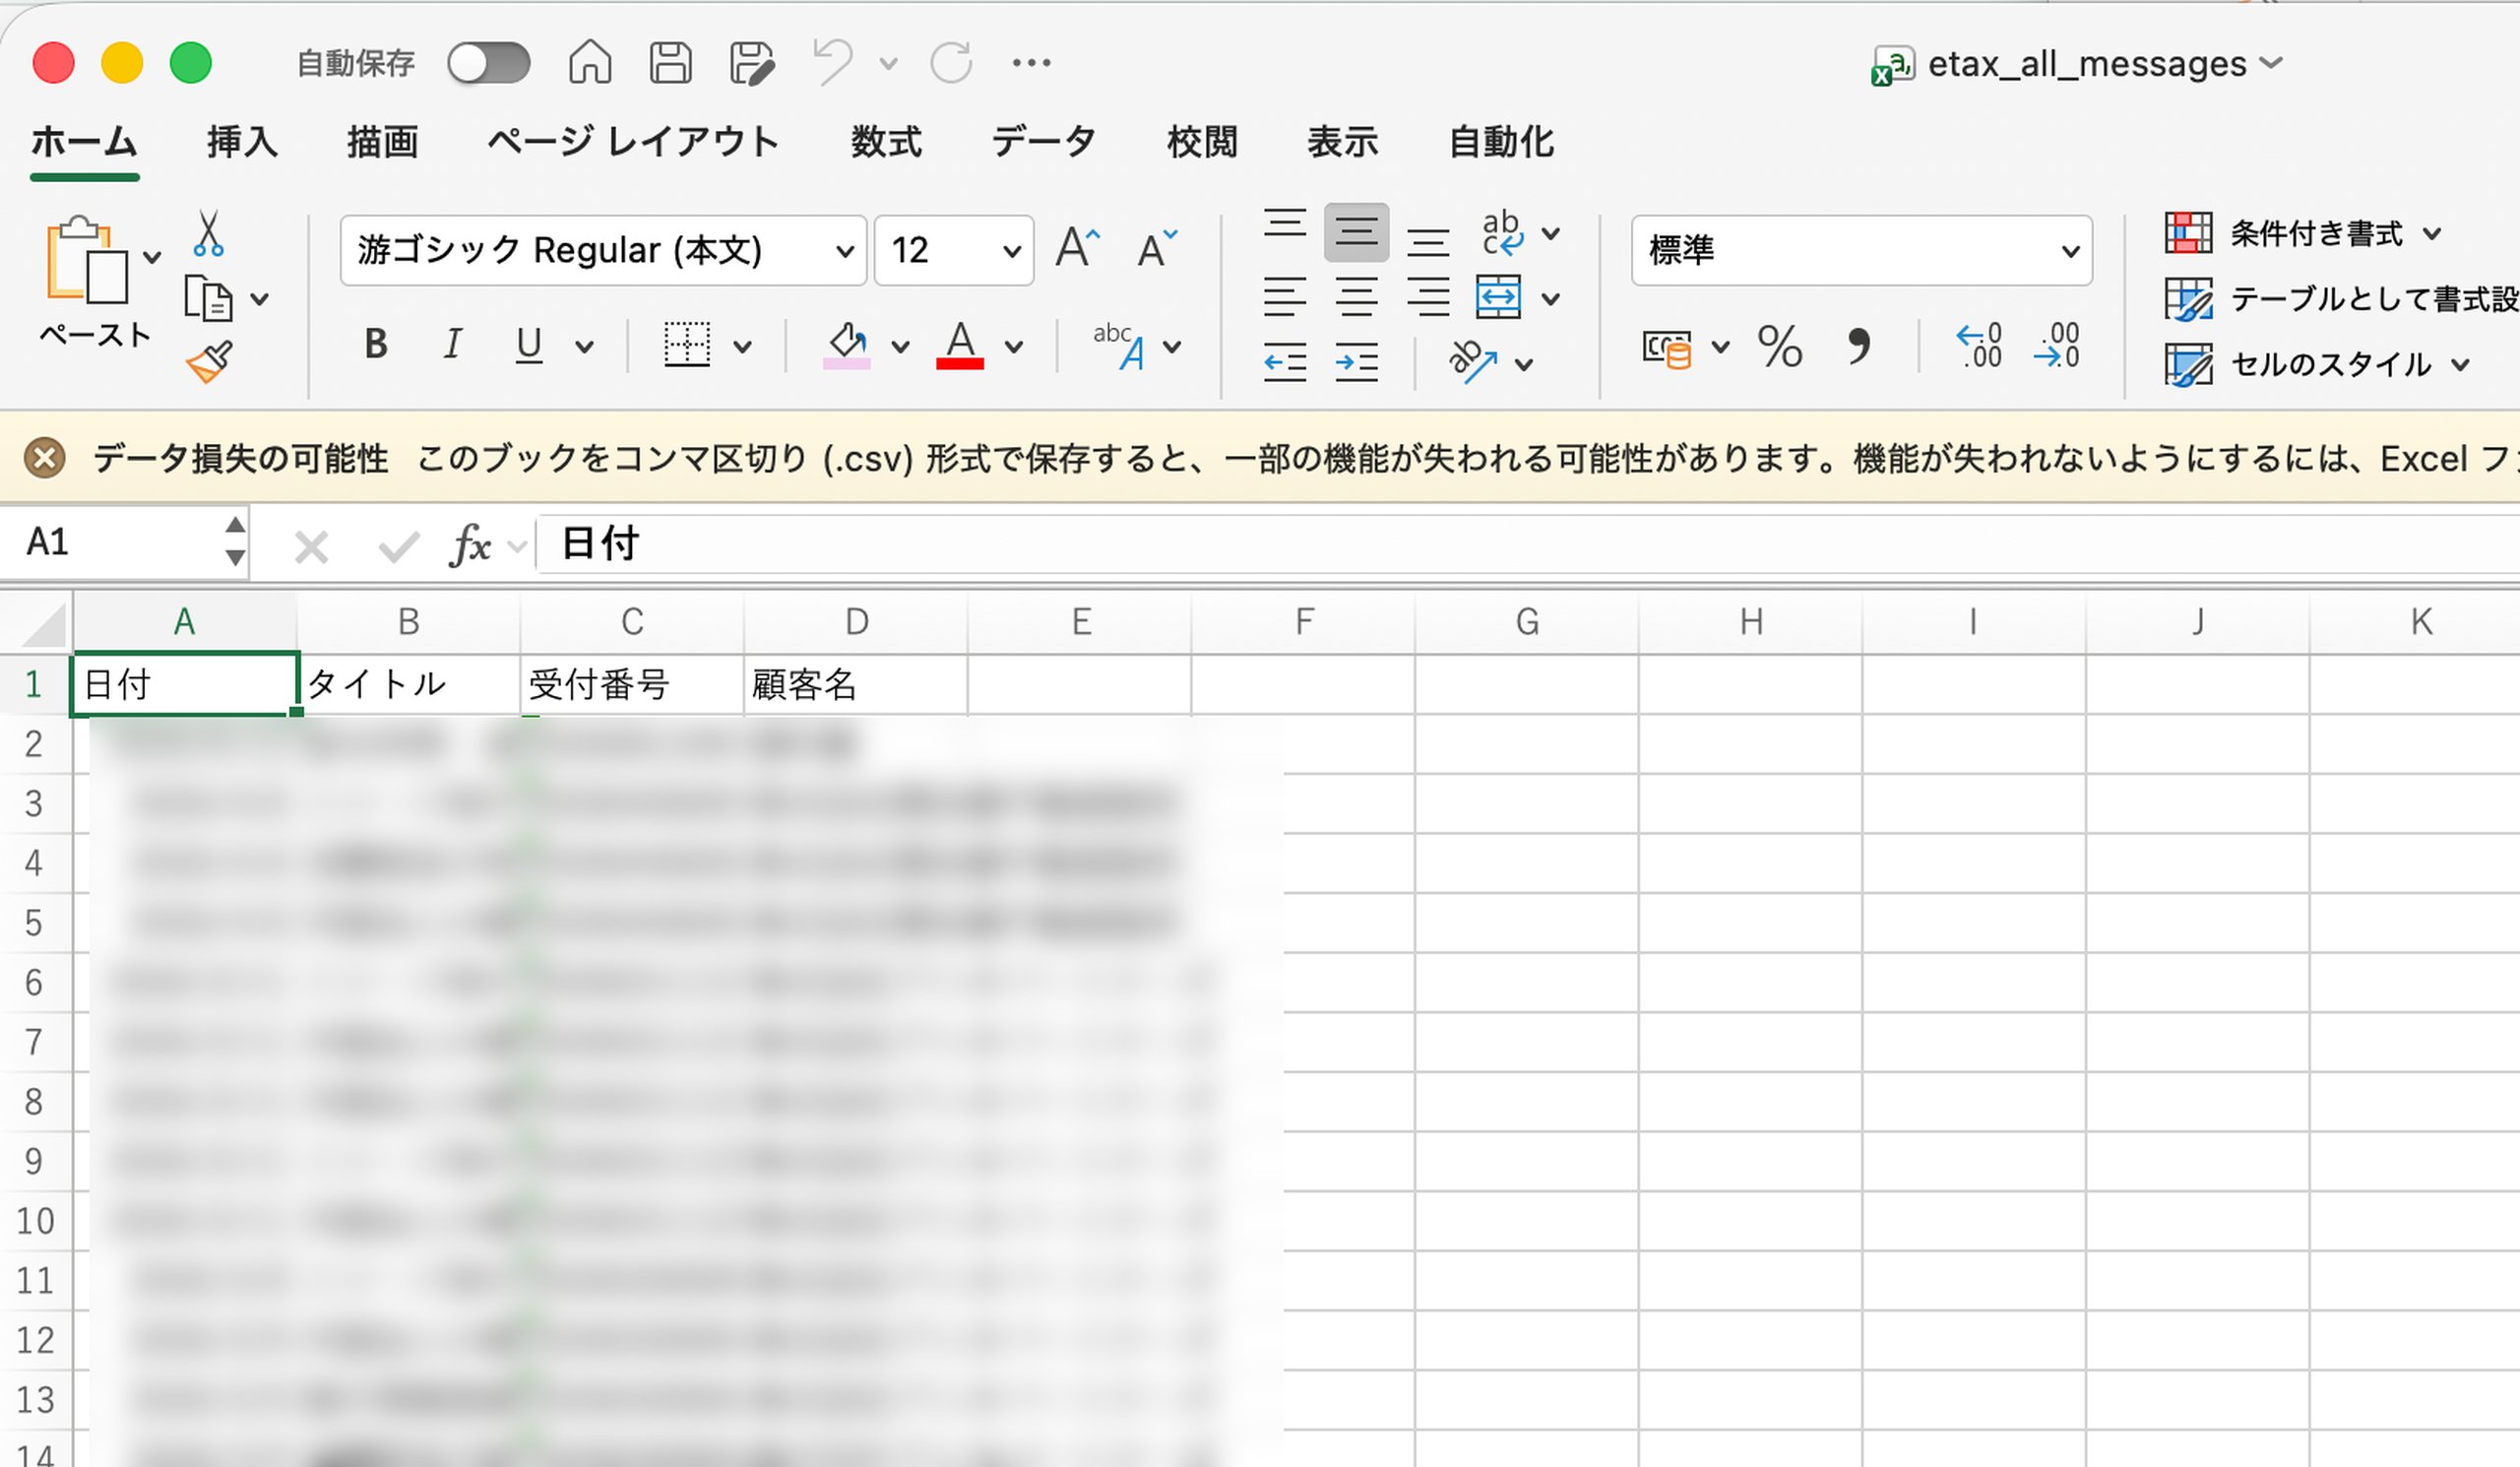Open the 游ゴシック font name dropdown
The height and width of the screenshot is (1467, 2520).
click(x=603, y=250)
